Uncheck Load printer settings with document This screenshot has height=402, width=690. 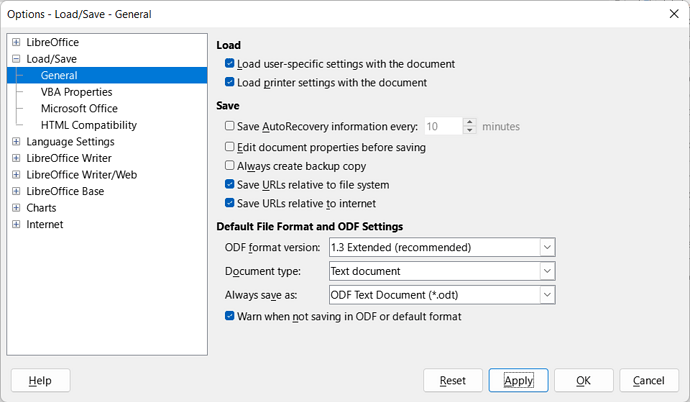229,82
